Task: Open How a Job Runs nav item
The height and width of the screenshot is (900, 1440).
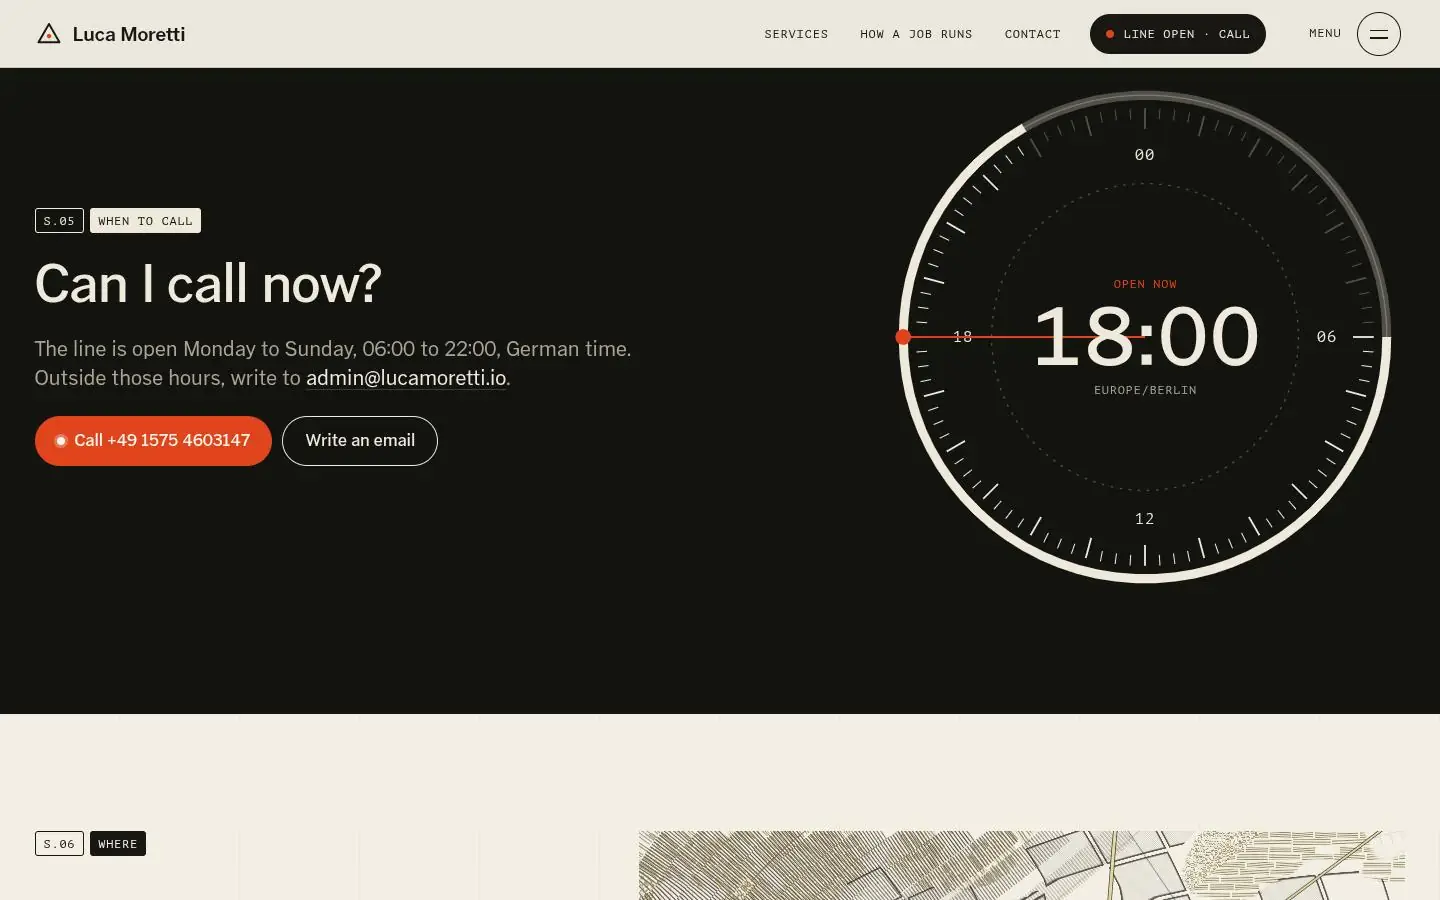Action: pyautogui.click(x=916, y=34)
